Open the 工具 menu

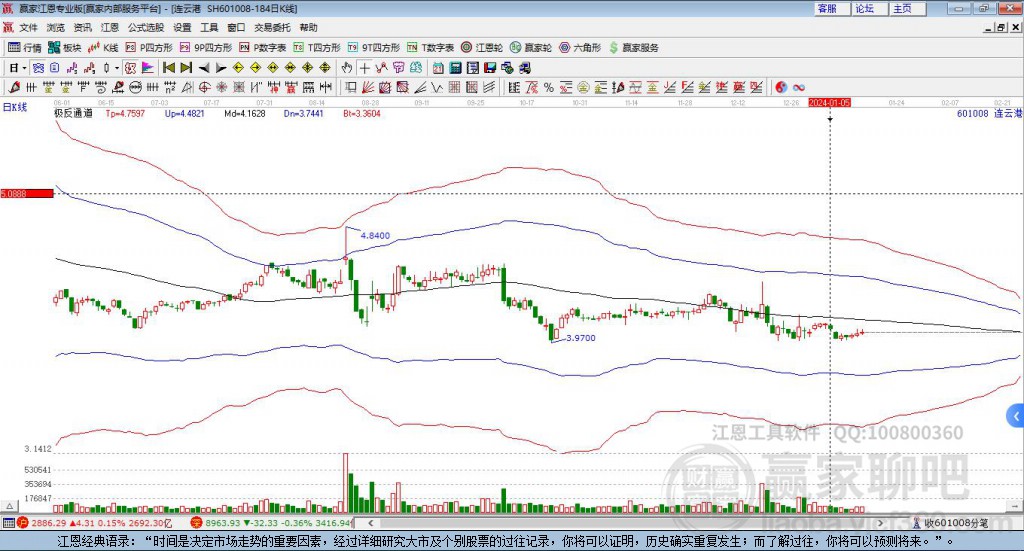[x=209, y=27]
